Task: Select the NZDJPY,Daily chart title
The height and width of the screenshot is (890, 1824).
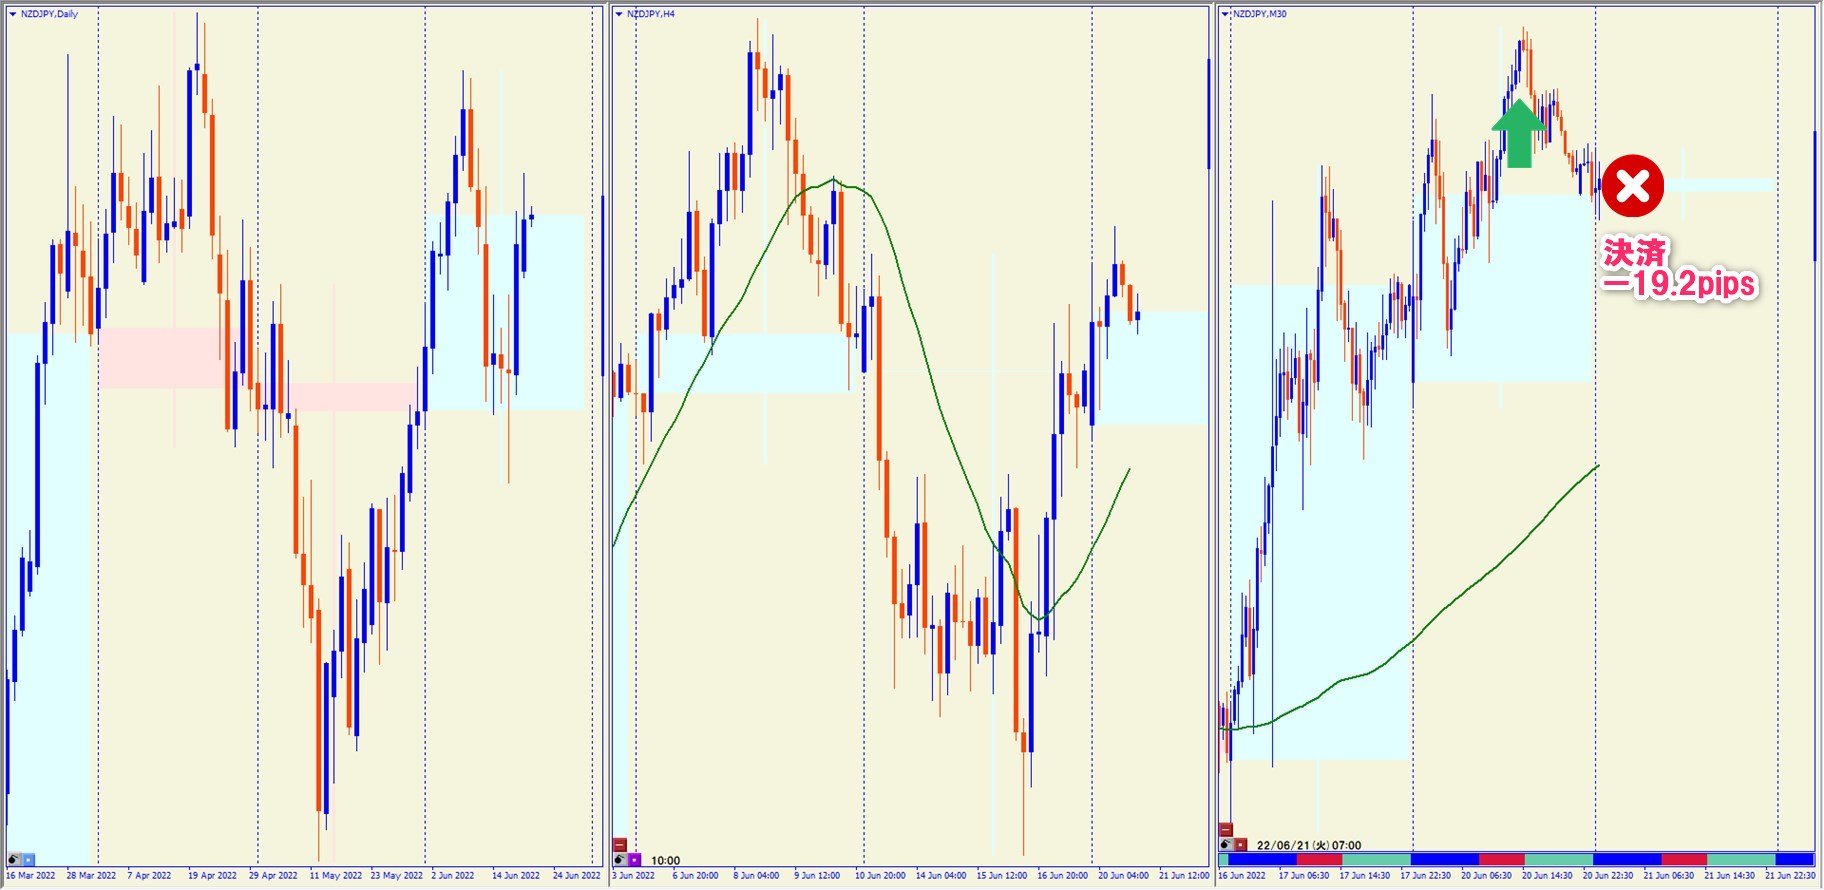Action: [49, 14]
